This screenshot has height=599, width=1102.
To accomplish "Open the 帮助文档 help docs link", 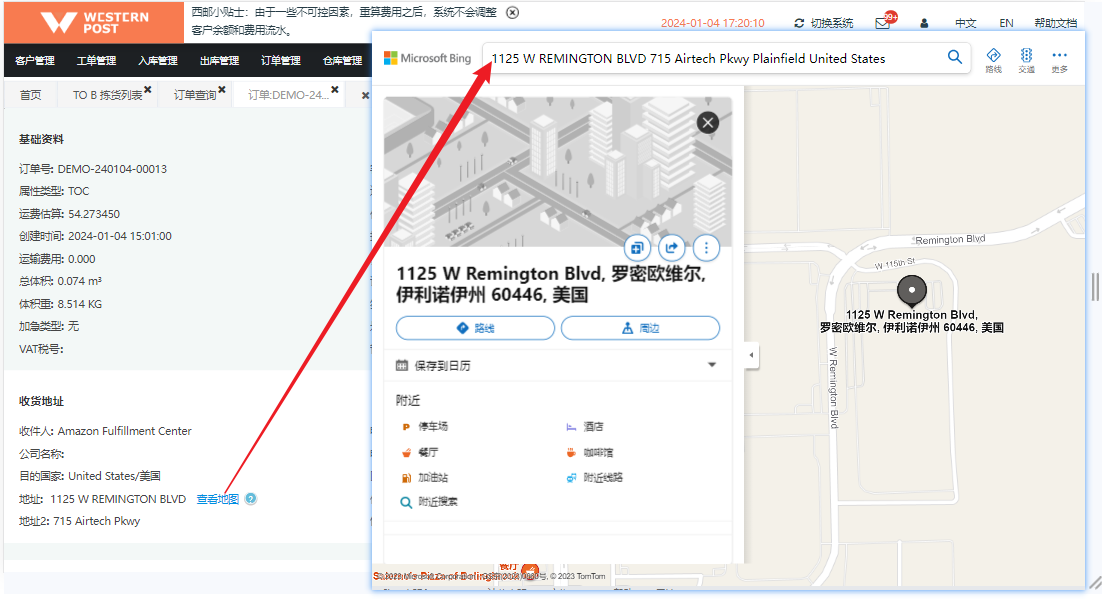I will coord(1056,23).
